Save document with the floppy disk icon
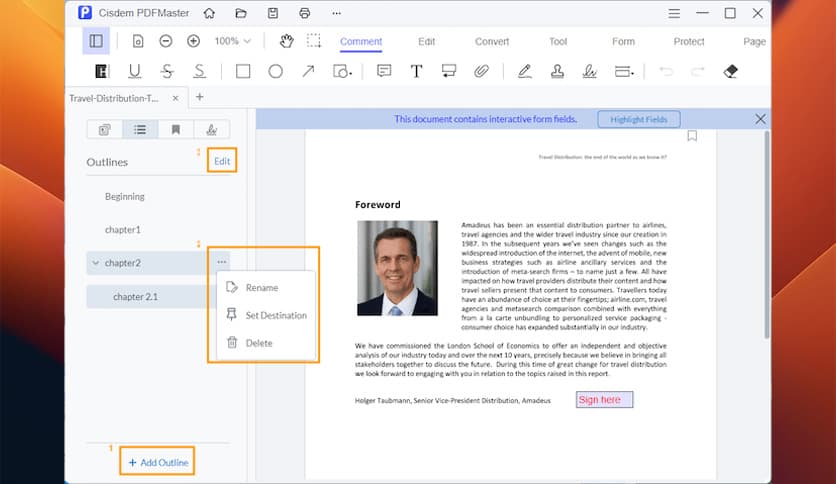Screen dimensions: 836x484 click(273, 13)
